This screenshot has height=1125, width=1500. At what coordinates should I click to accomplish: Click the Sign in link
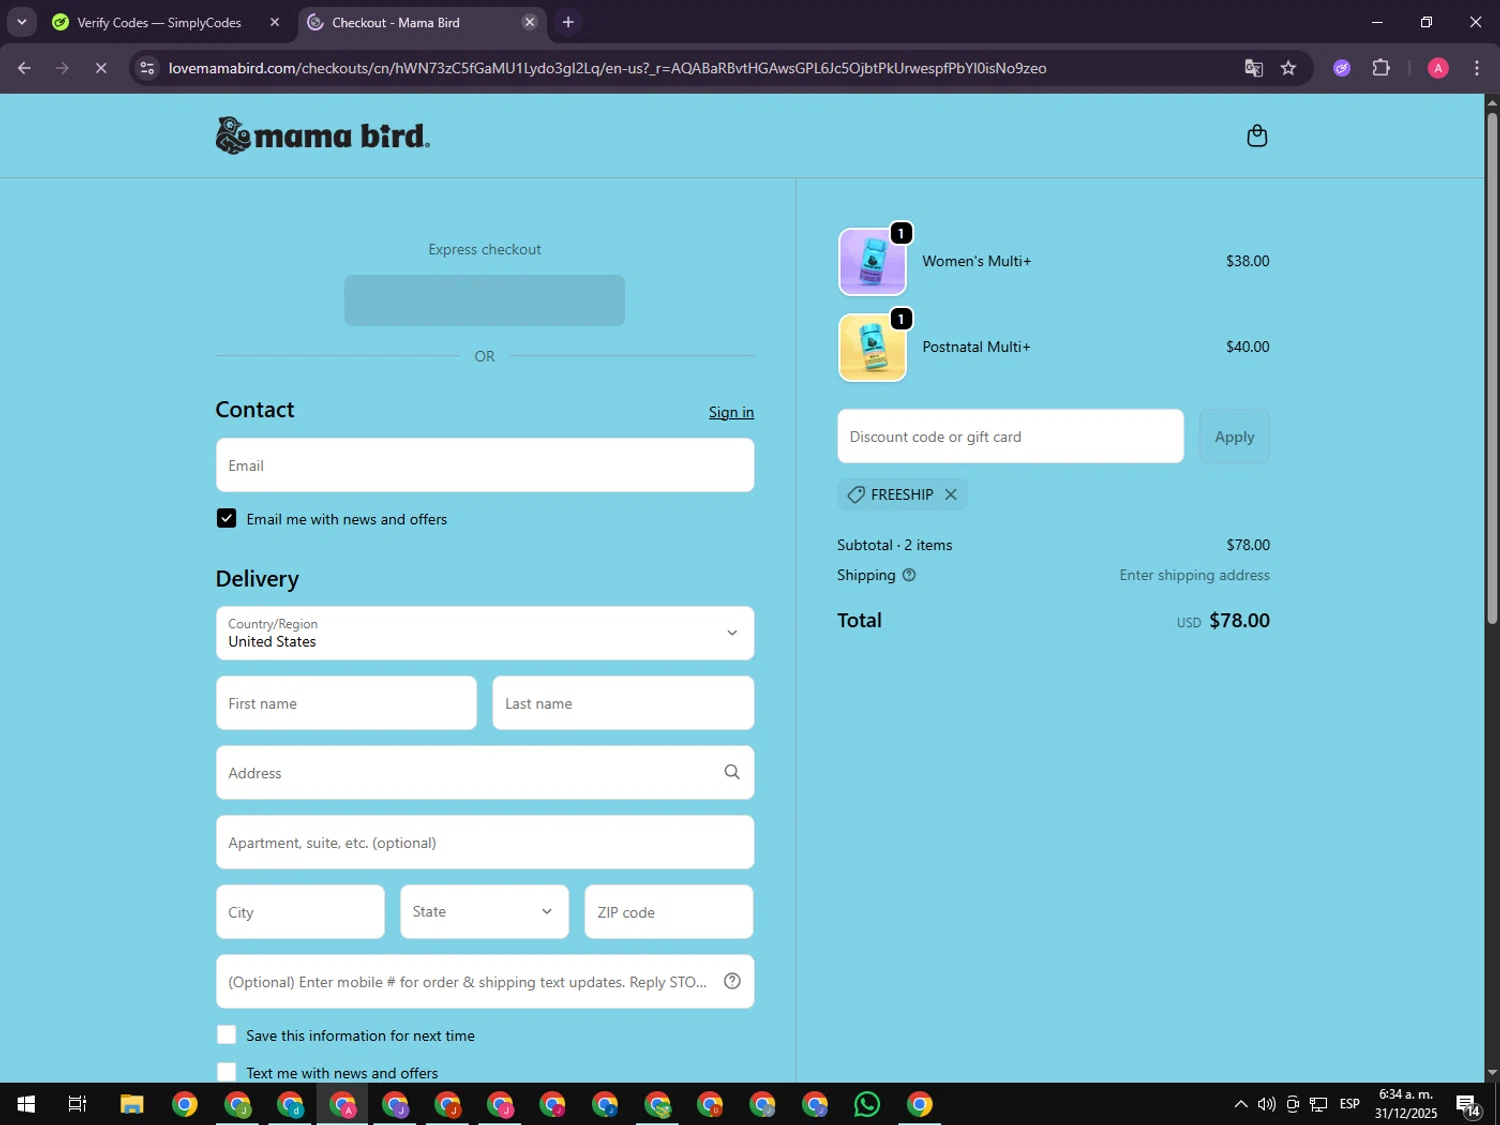[731, 412]
